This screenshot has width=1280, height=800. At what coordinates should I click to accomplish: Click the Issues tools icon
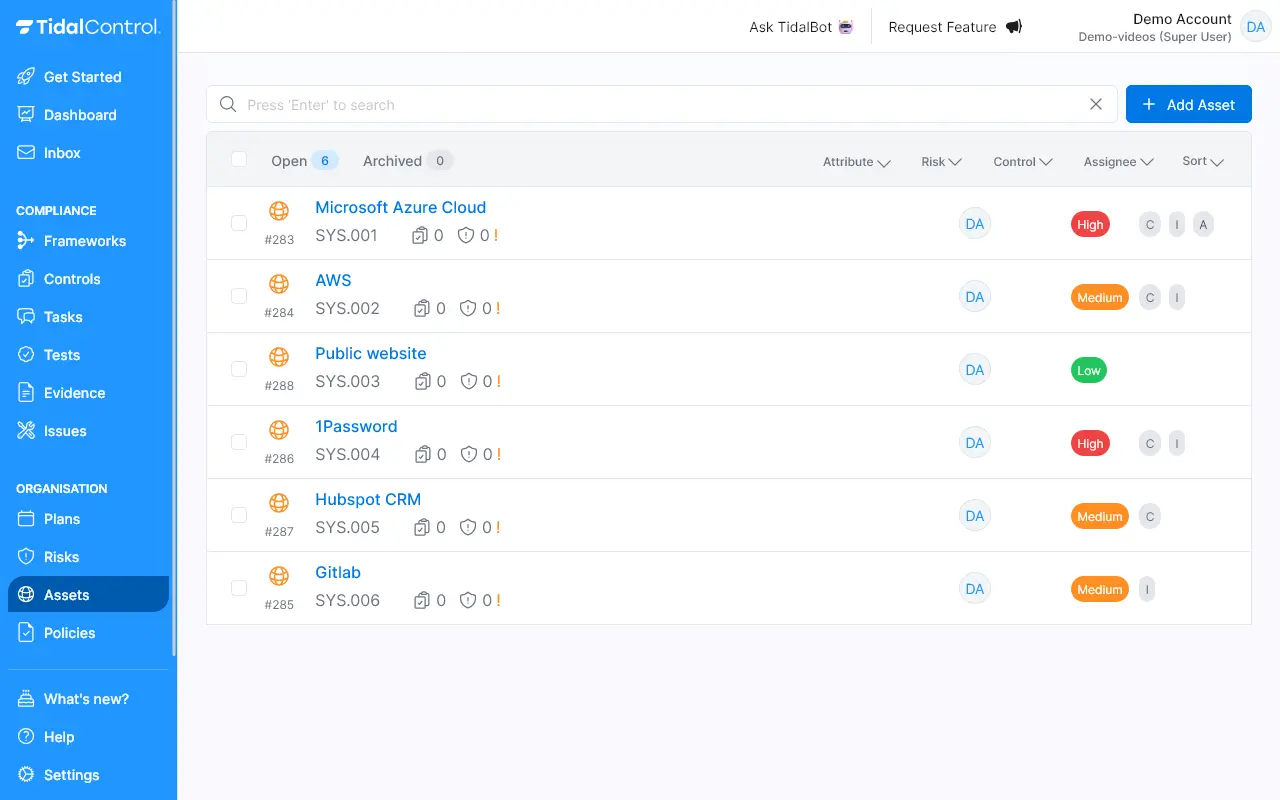tap(26, 431)
